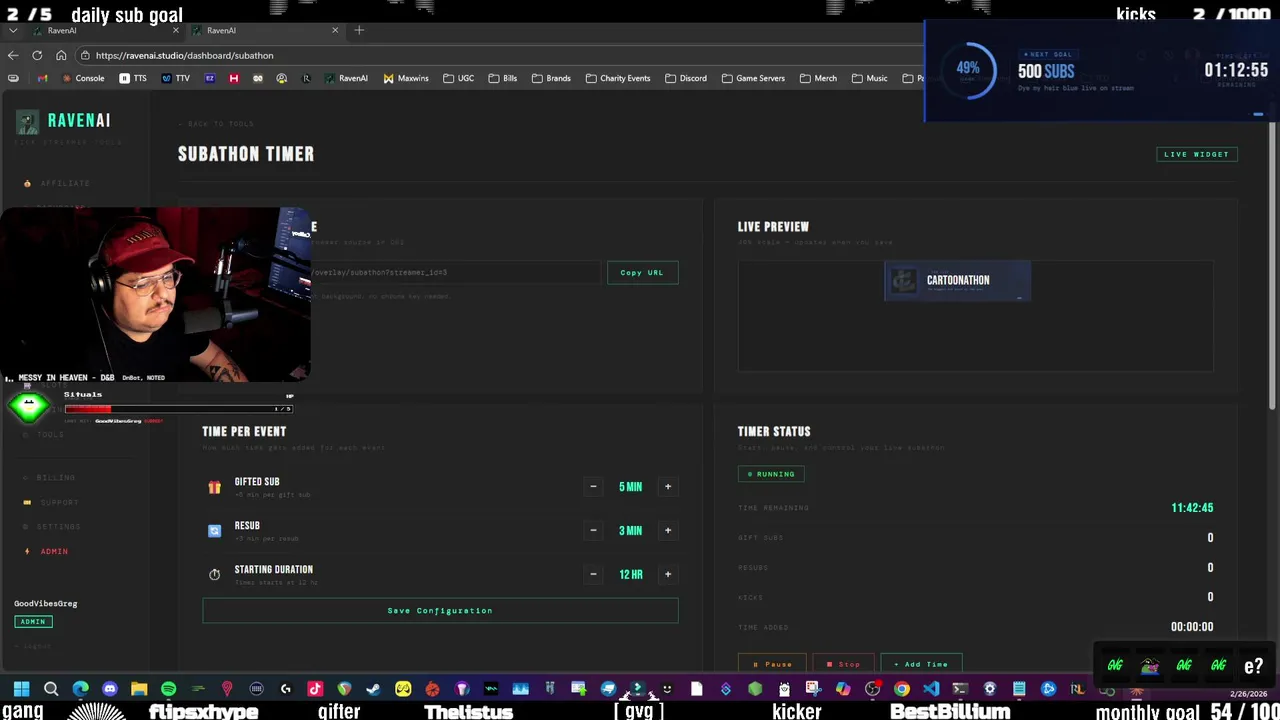Decrease Starting Duration with minus
This screenshot has height=720, width=1280.
click(x=593, y=574)
